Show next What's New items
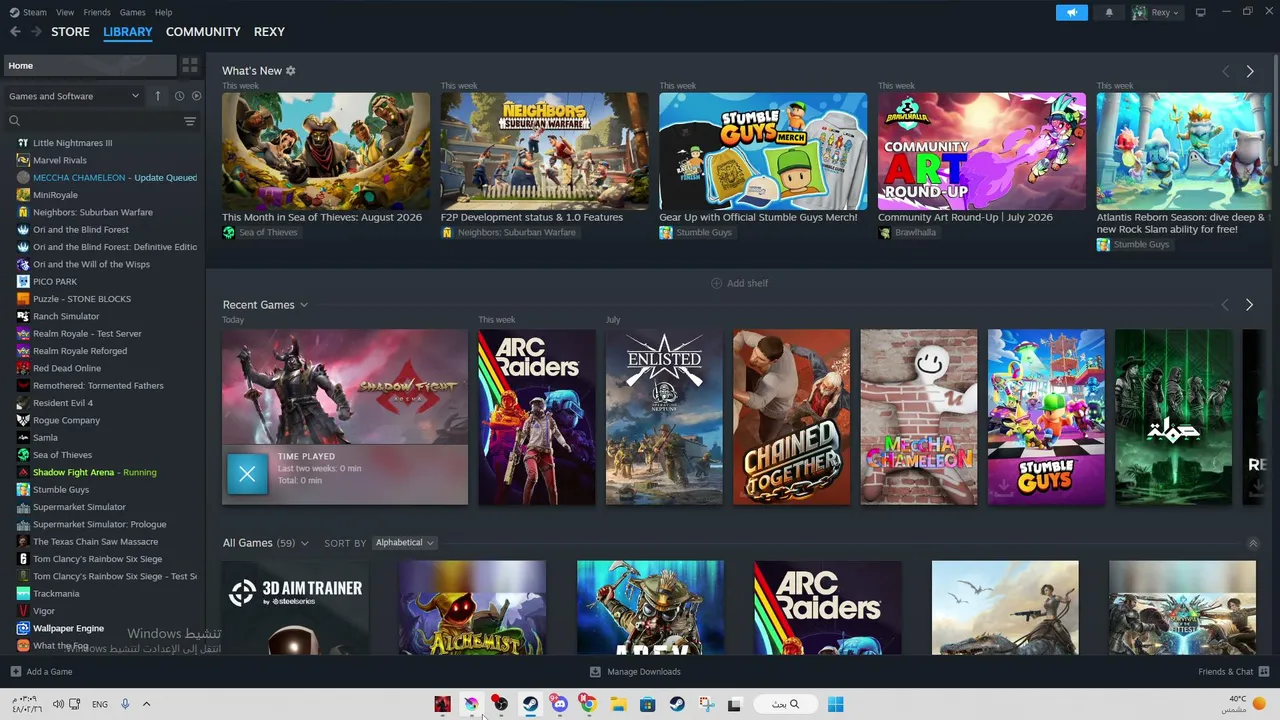 [x=1249, y=72]
